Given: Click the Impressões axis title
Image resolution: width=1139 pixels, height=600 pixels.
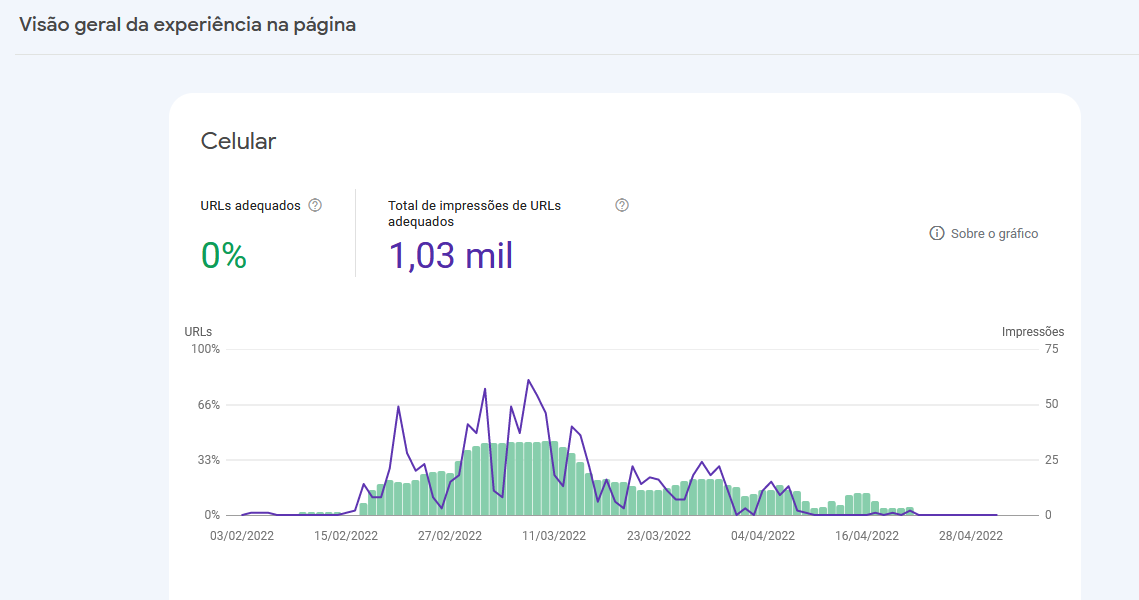Looking at the screenshot, I should [x=1032, y=331].
